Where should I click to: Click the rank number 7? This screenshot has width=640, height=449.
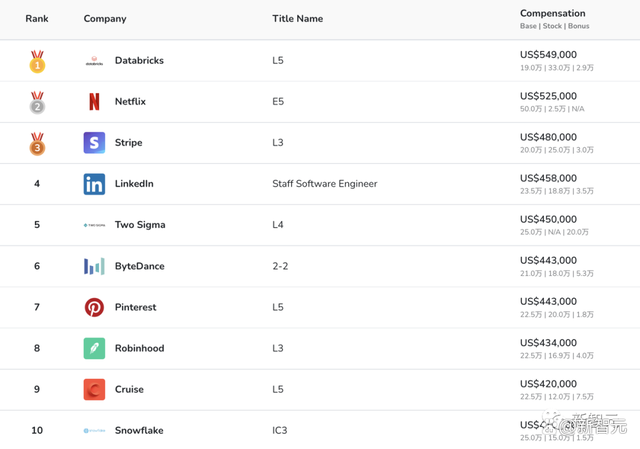37,307
